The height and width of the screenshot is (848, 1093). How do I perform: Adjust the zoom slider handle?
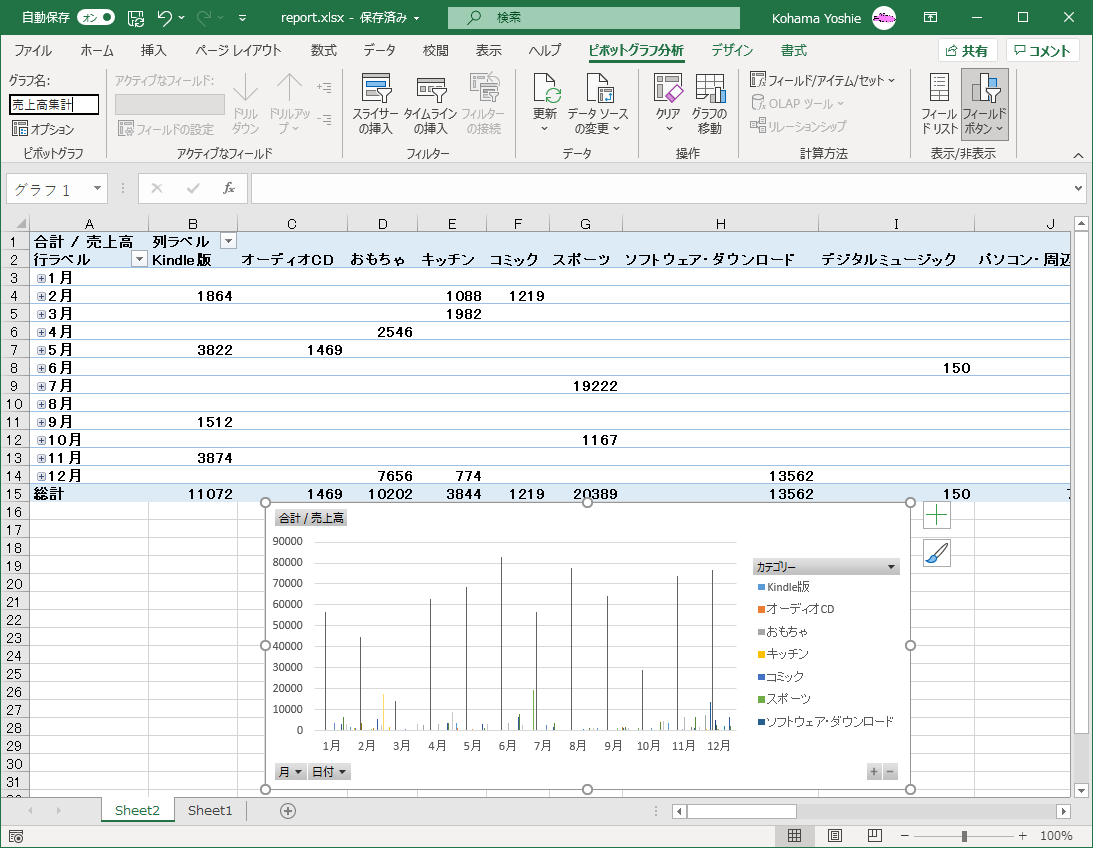[x=964, y=836]
